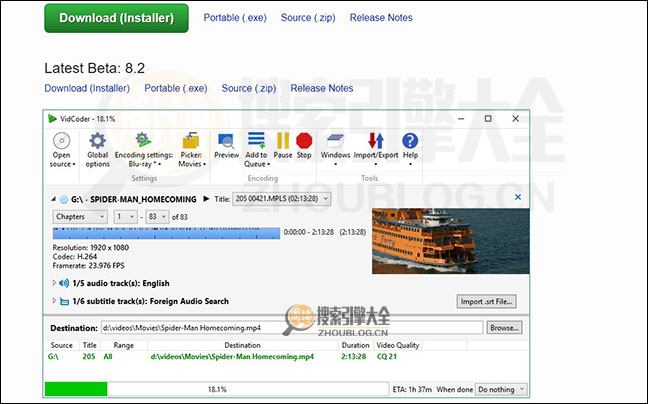
Task: Click the Framerate: 23.976 FPS text
Action: 88,266
